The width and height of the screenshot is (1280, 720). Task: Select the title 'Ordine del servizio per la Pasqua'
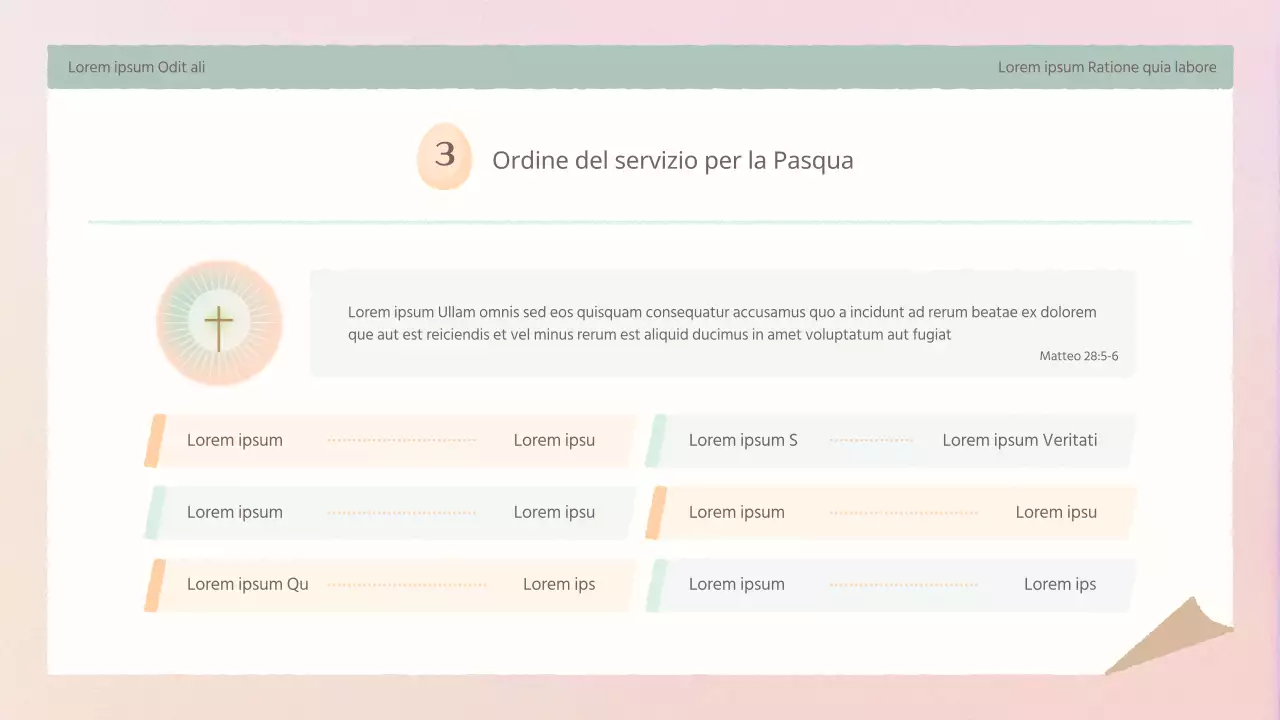pos(672,160)
